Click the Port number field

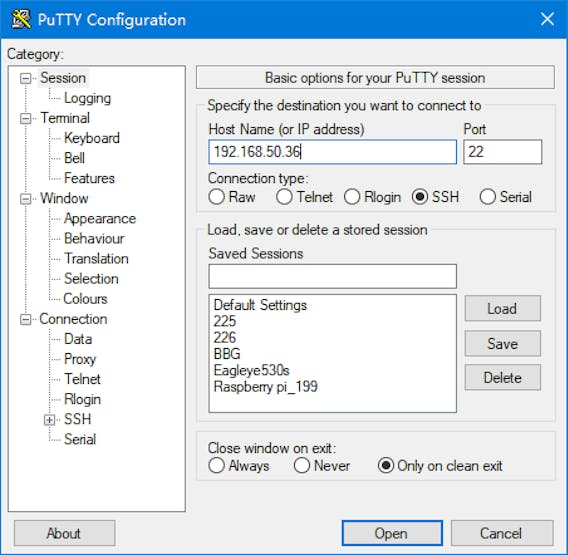(x=502, y=152)
